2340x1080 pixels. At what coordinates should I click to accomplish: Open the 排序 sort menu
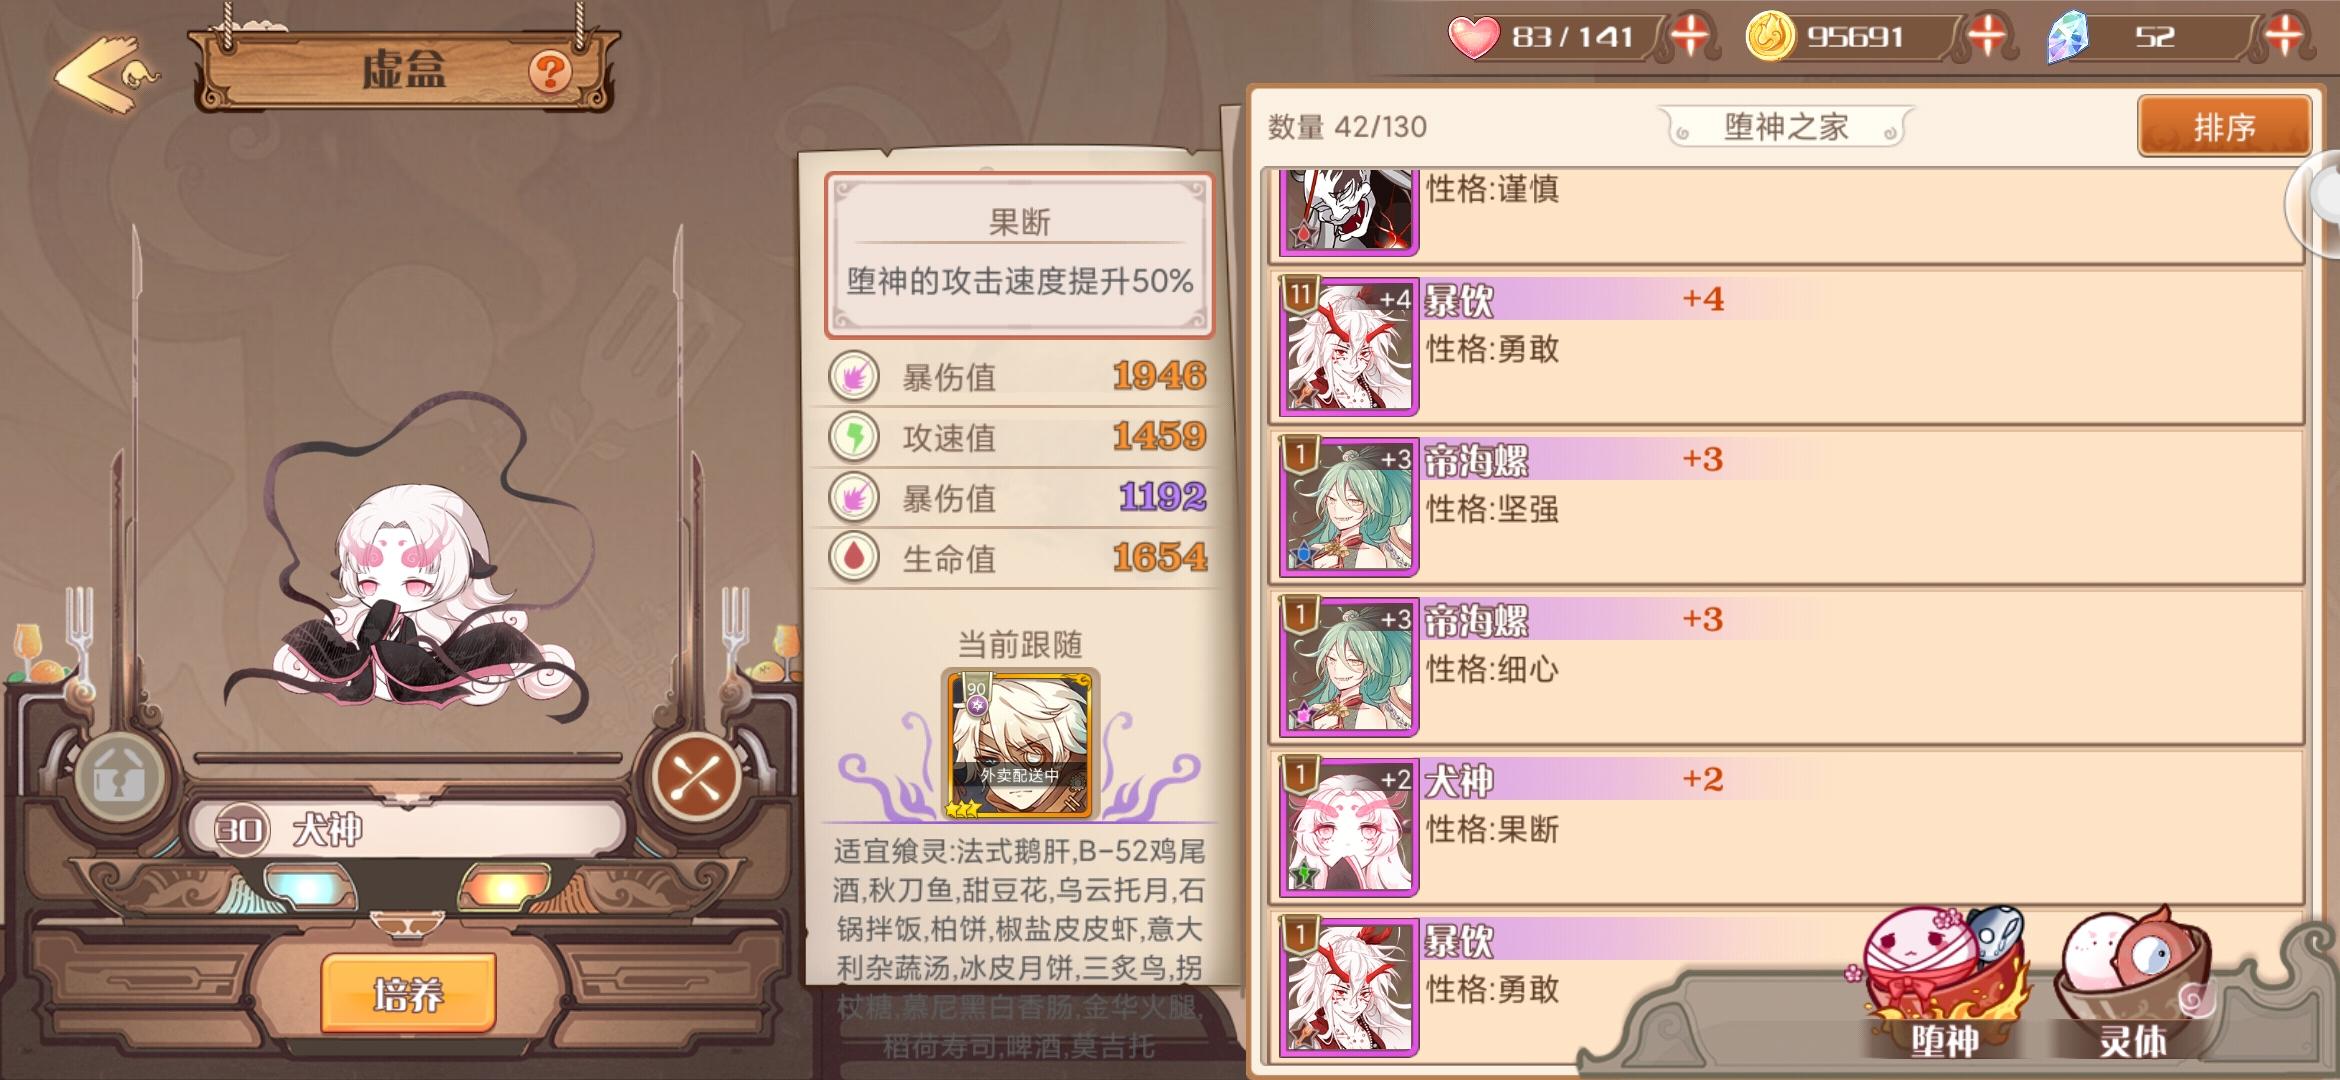(x=2225, y=126)
